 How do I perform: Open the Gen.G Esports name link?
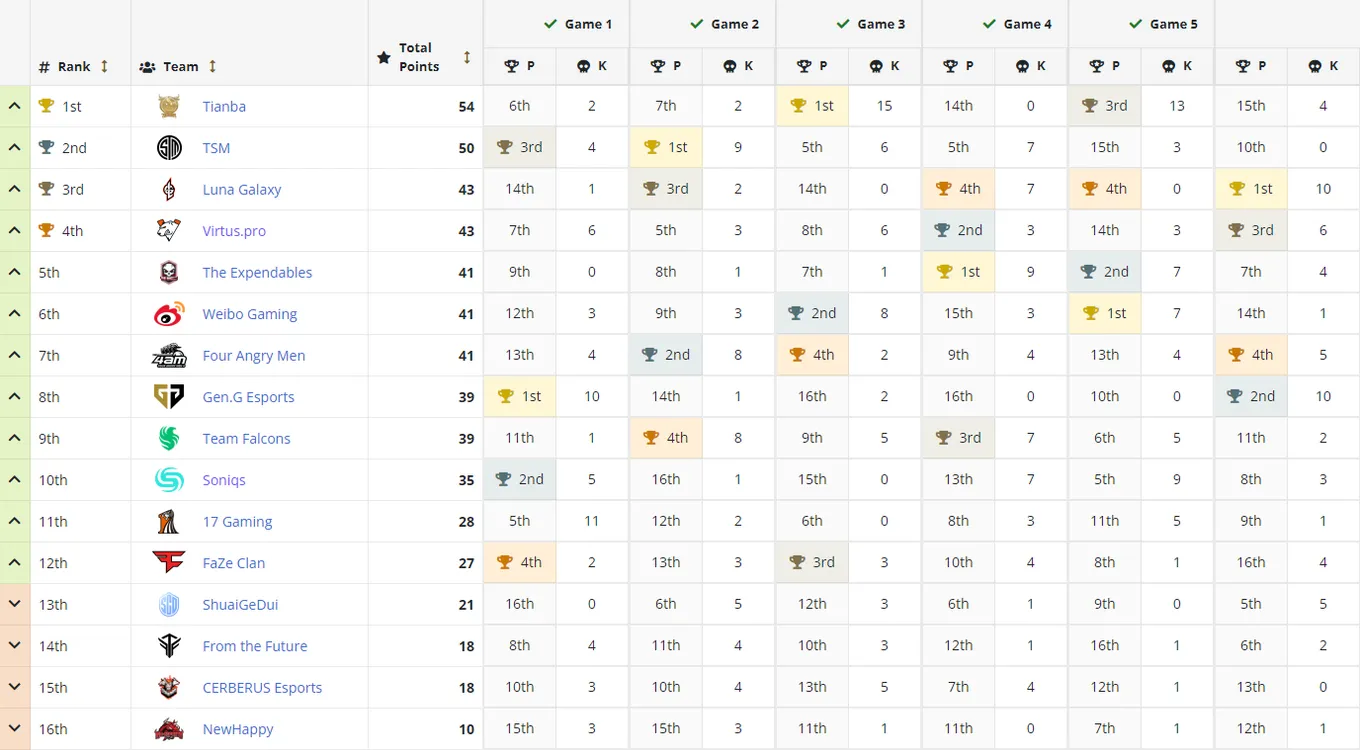point(249,397)
